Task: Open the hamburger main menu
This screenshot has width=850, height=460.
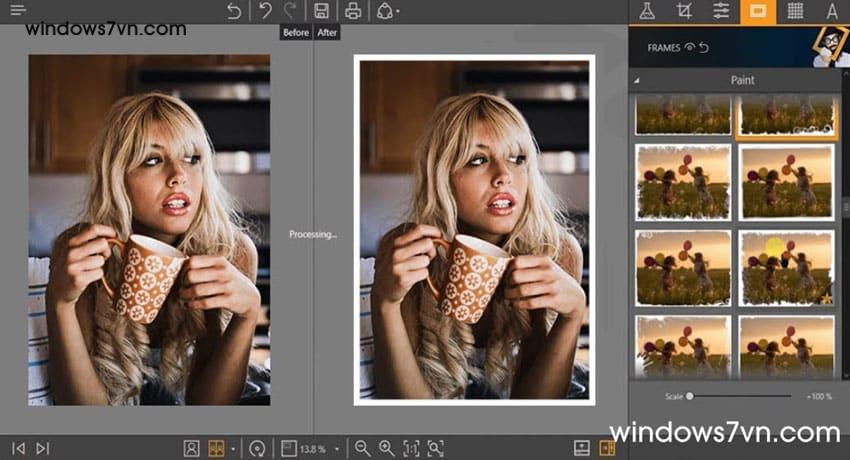Action: point(18,10)
